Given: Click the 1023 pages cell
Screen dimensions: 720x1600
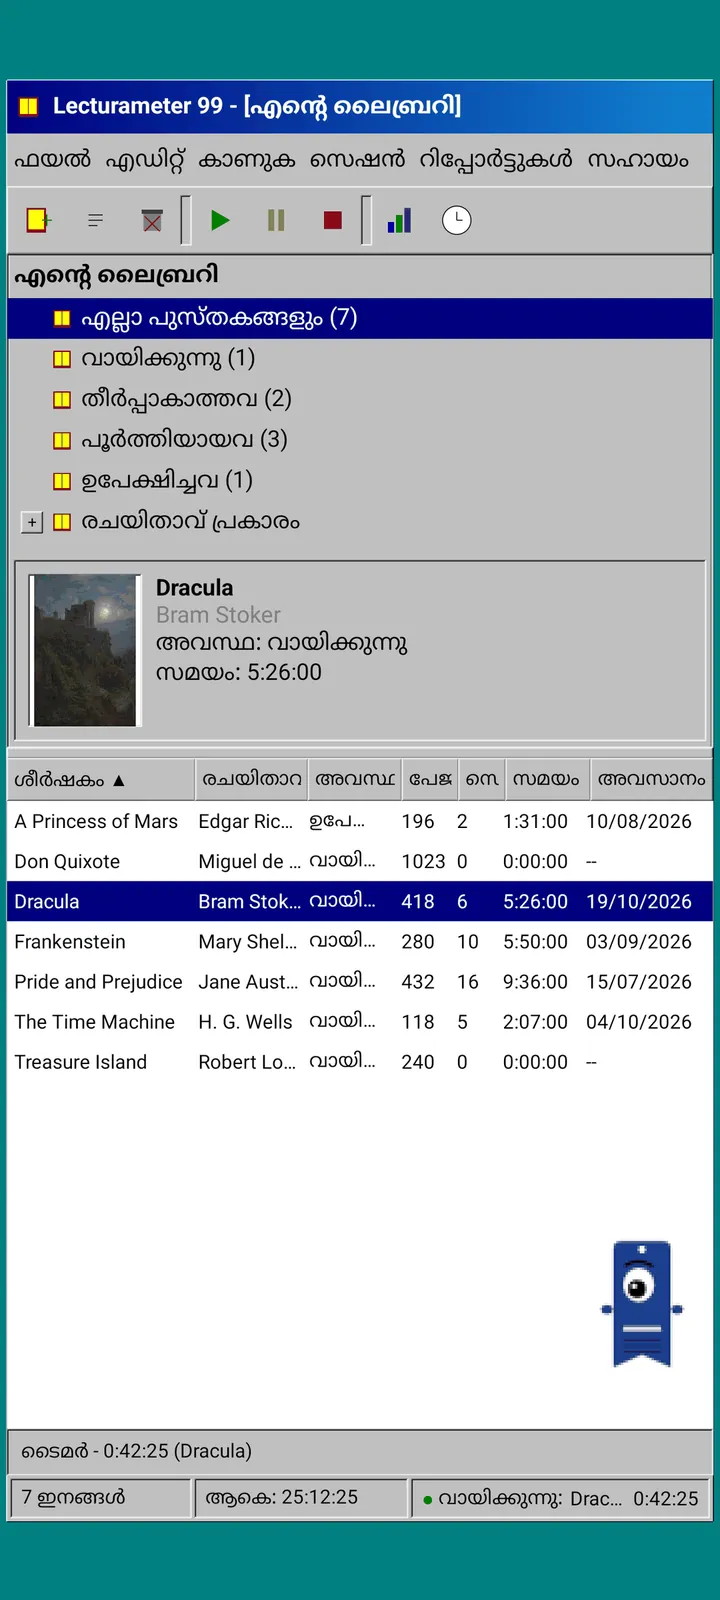Looking at the screenshot, I should tap(423, 862).
